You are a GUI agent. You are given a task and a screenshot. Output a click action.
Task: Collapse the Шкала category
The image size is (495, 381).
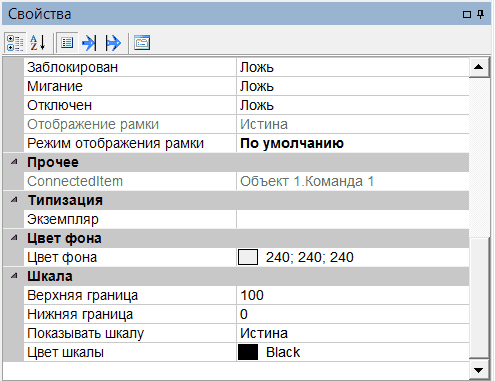14,276
